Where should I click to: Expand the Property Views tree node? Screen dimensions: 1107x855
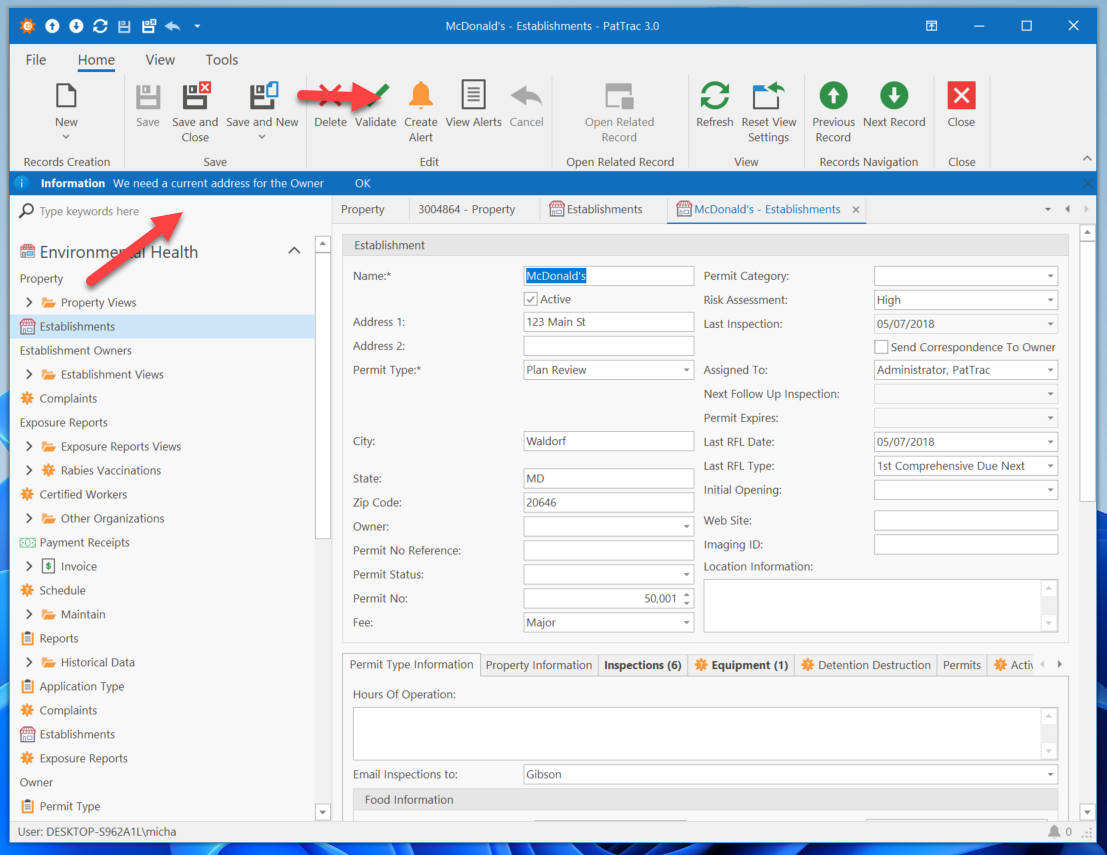point(29,302)
